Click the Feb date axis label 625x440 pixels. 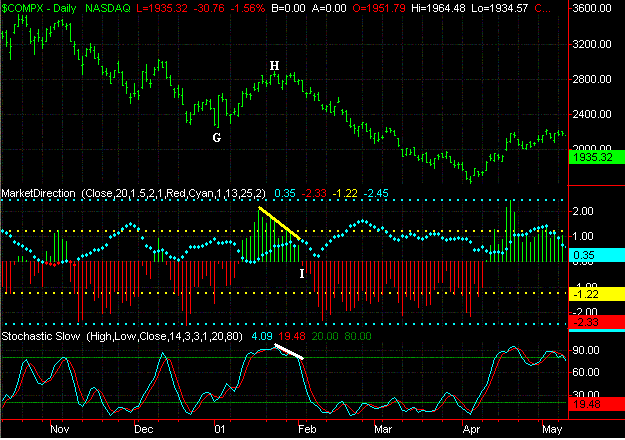point(307,429)
